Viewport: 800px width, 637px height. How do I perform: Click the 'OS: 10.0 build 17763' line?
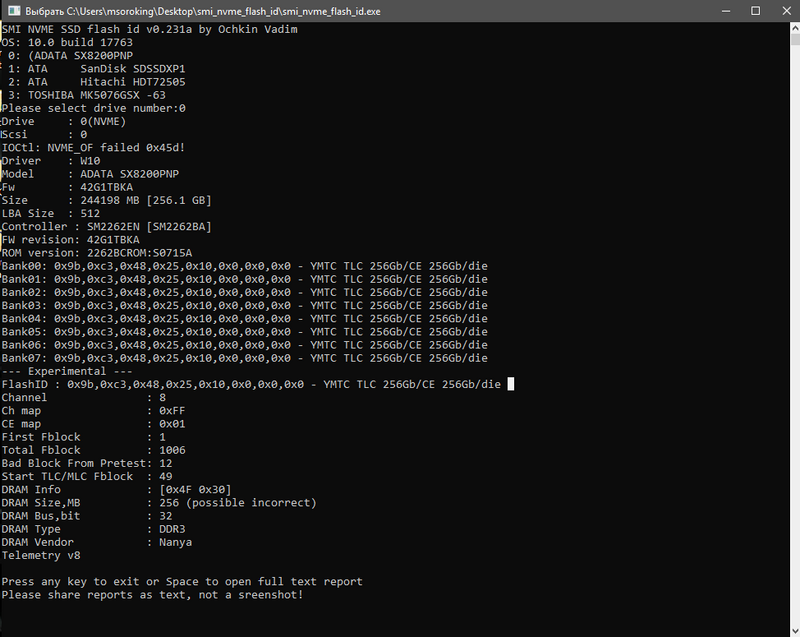click(67, 42)
